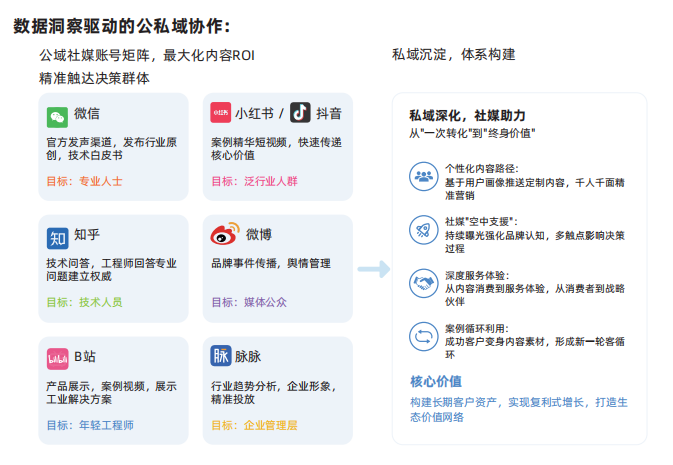673x465 pixels.
Task: Click the circular arrows recycle icon
Action: pyautogui.click(x=424, y=336)
